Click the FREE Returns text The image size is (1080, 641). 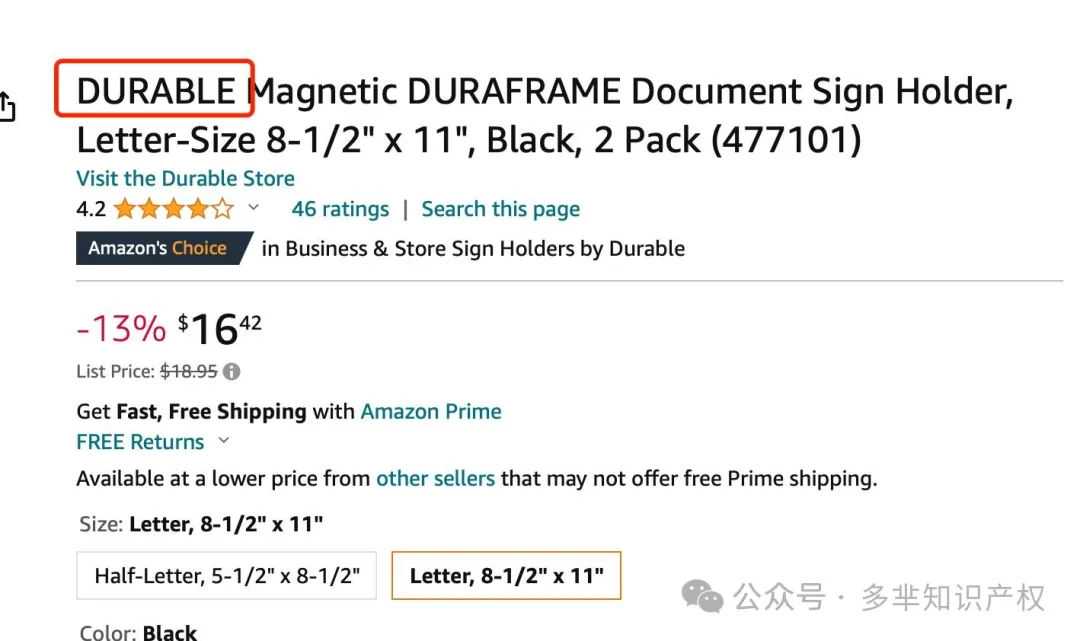[141, 441]
